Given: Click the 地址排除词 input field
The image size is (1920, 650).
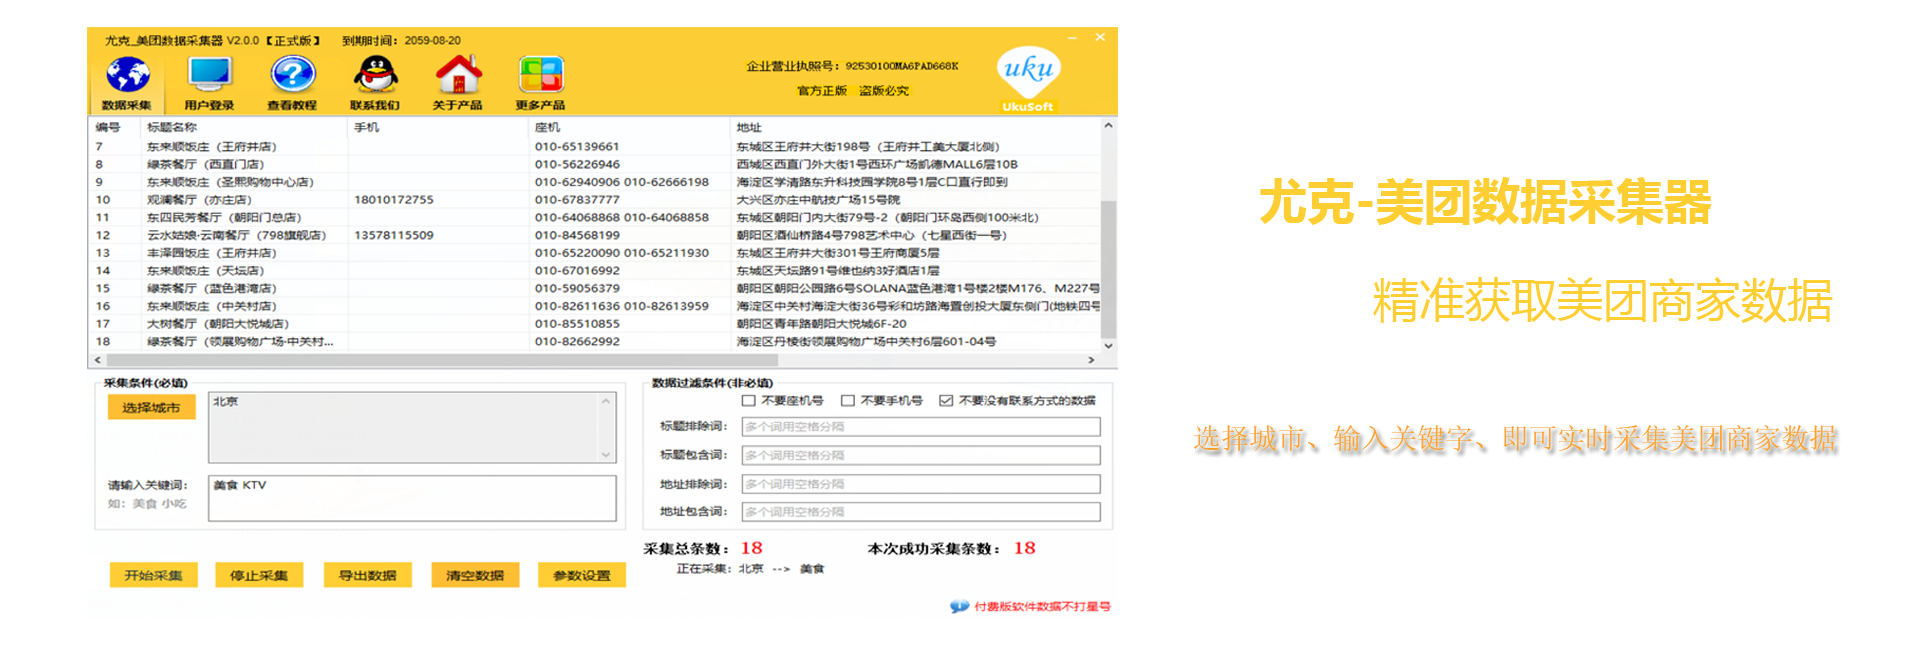Looking at the screenshot, I should pyautogui.click(x=920, y=484).
